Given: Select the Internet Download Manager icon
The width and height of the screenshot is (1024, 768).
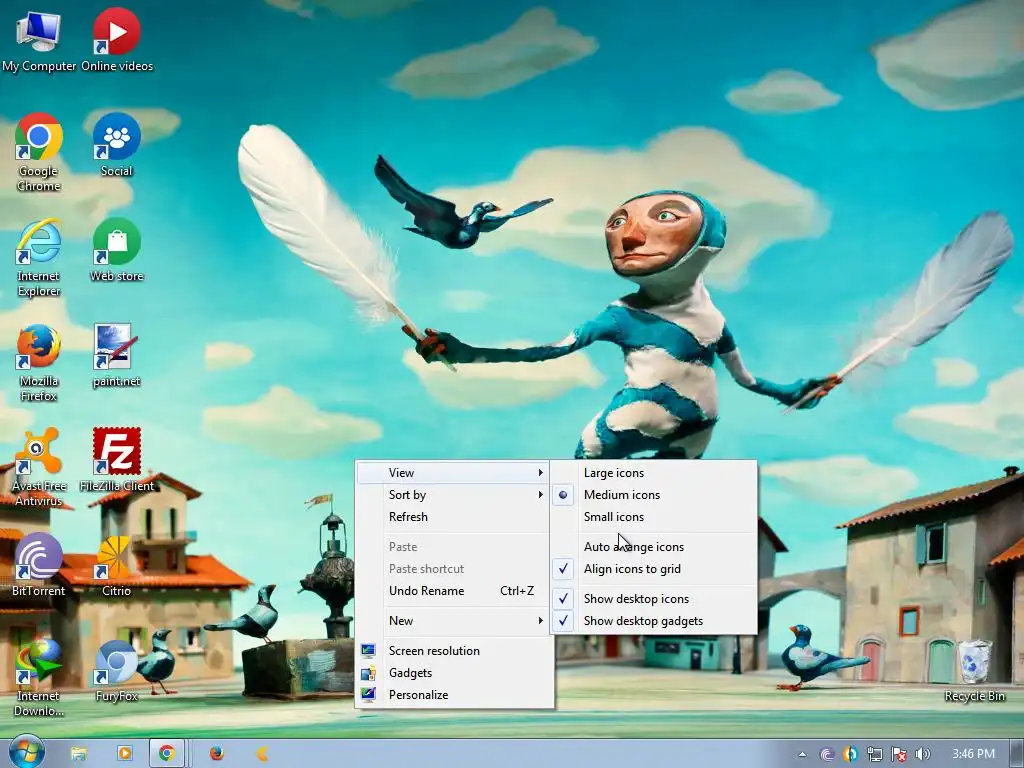Looking at the screenshot, I should [39, 678].
